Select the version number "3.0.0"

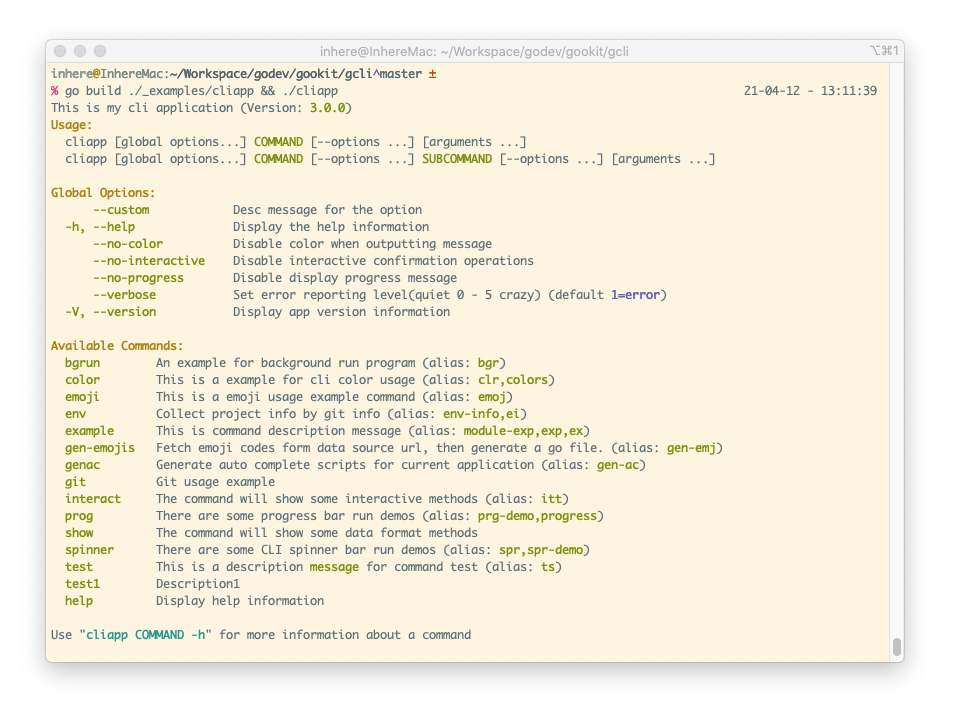pyautogui.click(x=326, y=107)
